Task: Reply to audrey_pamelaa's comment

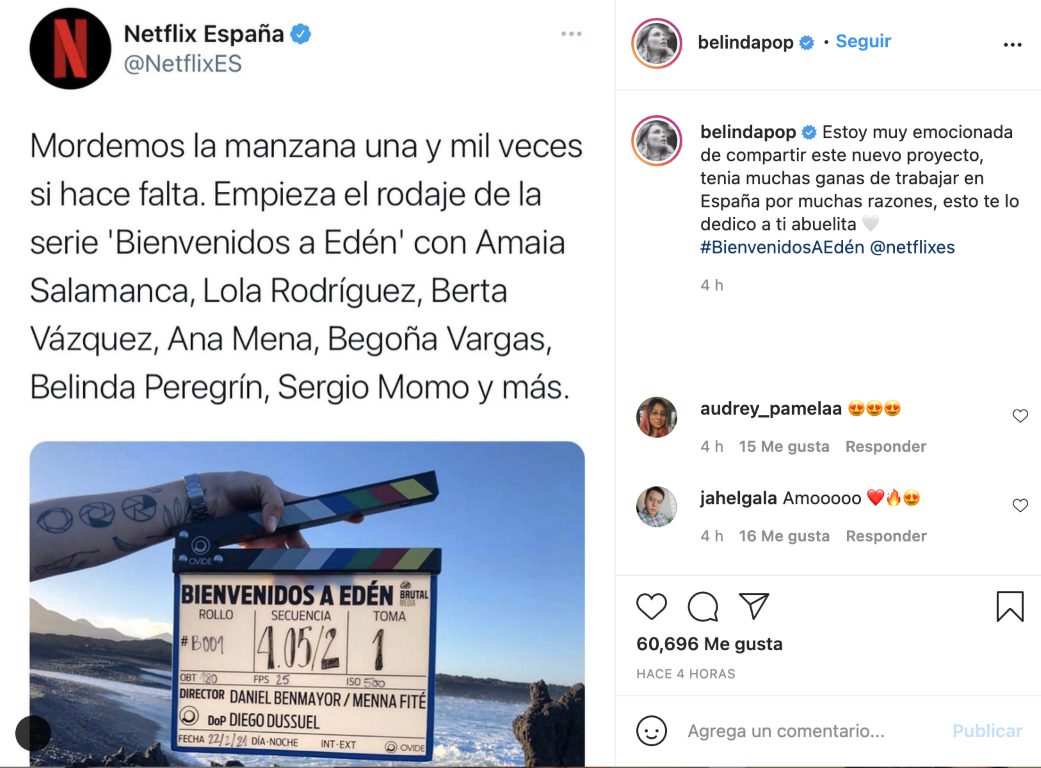Action: 886,447
